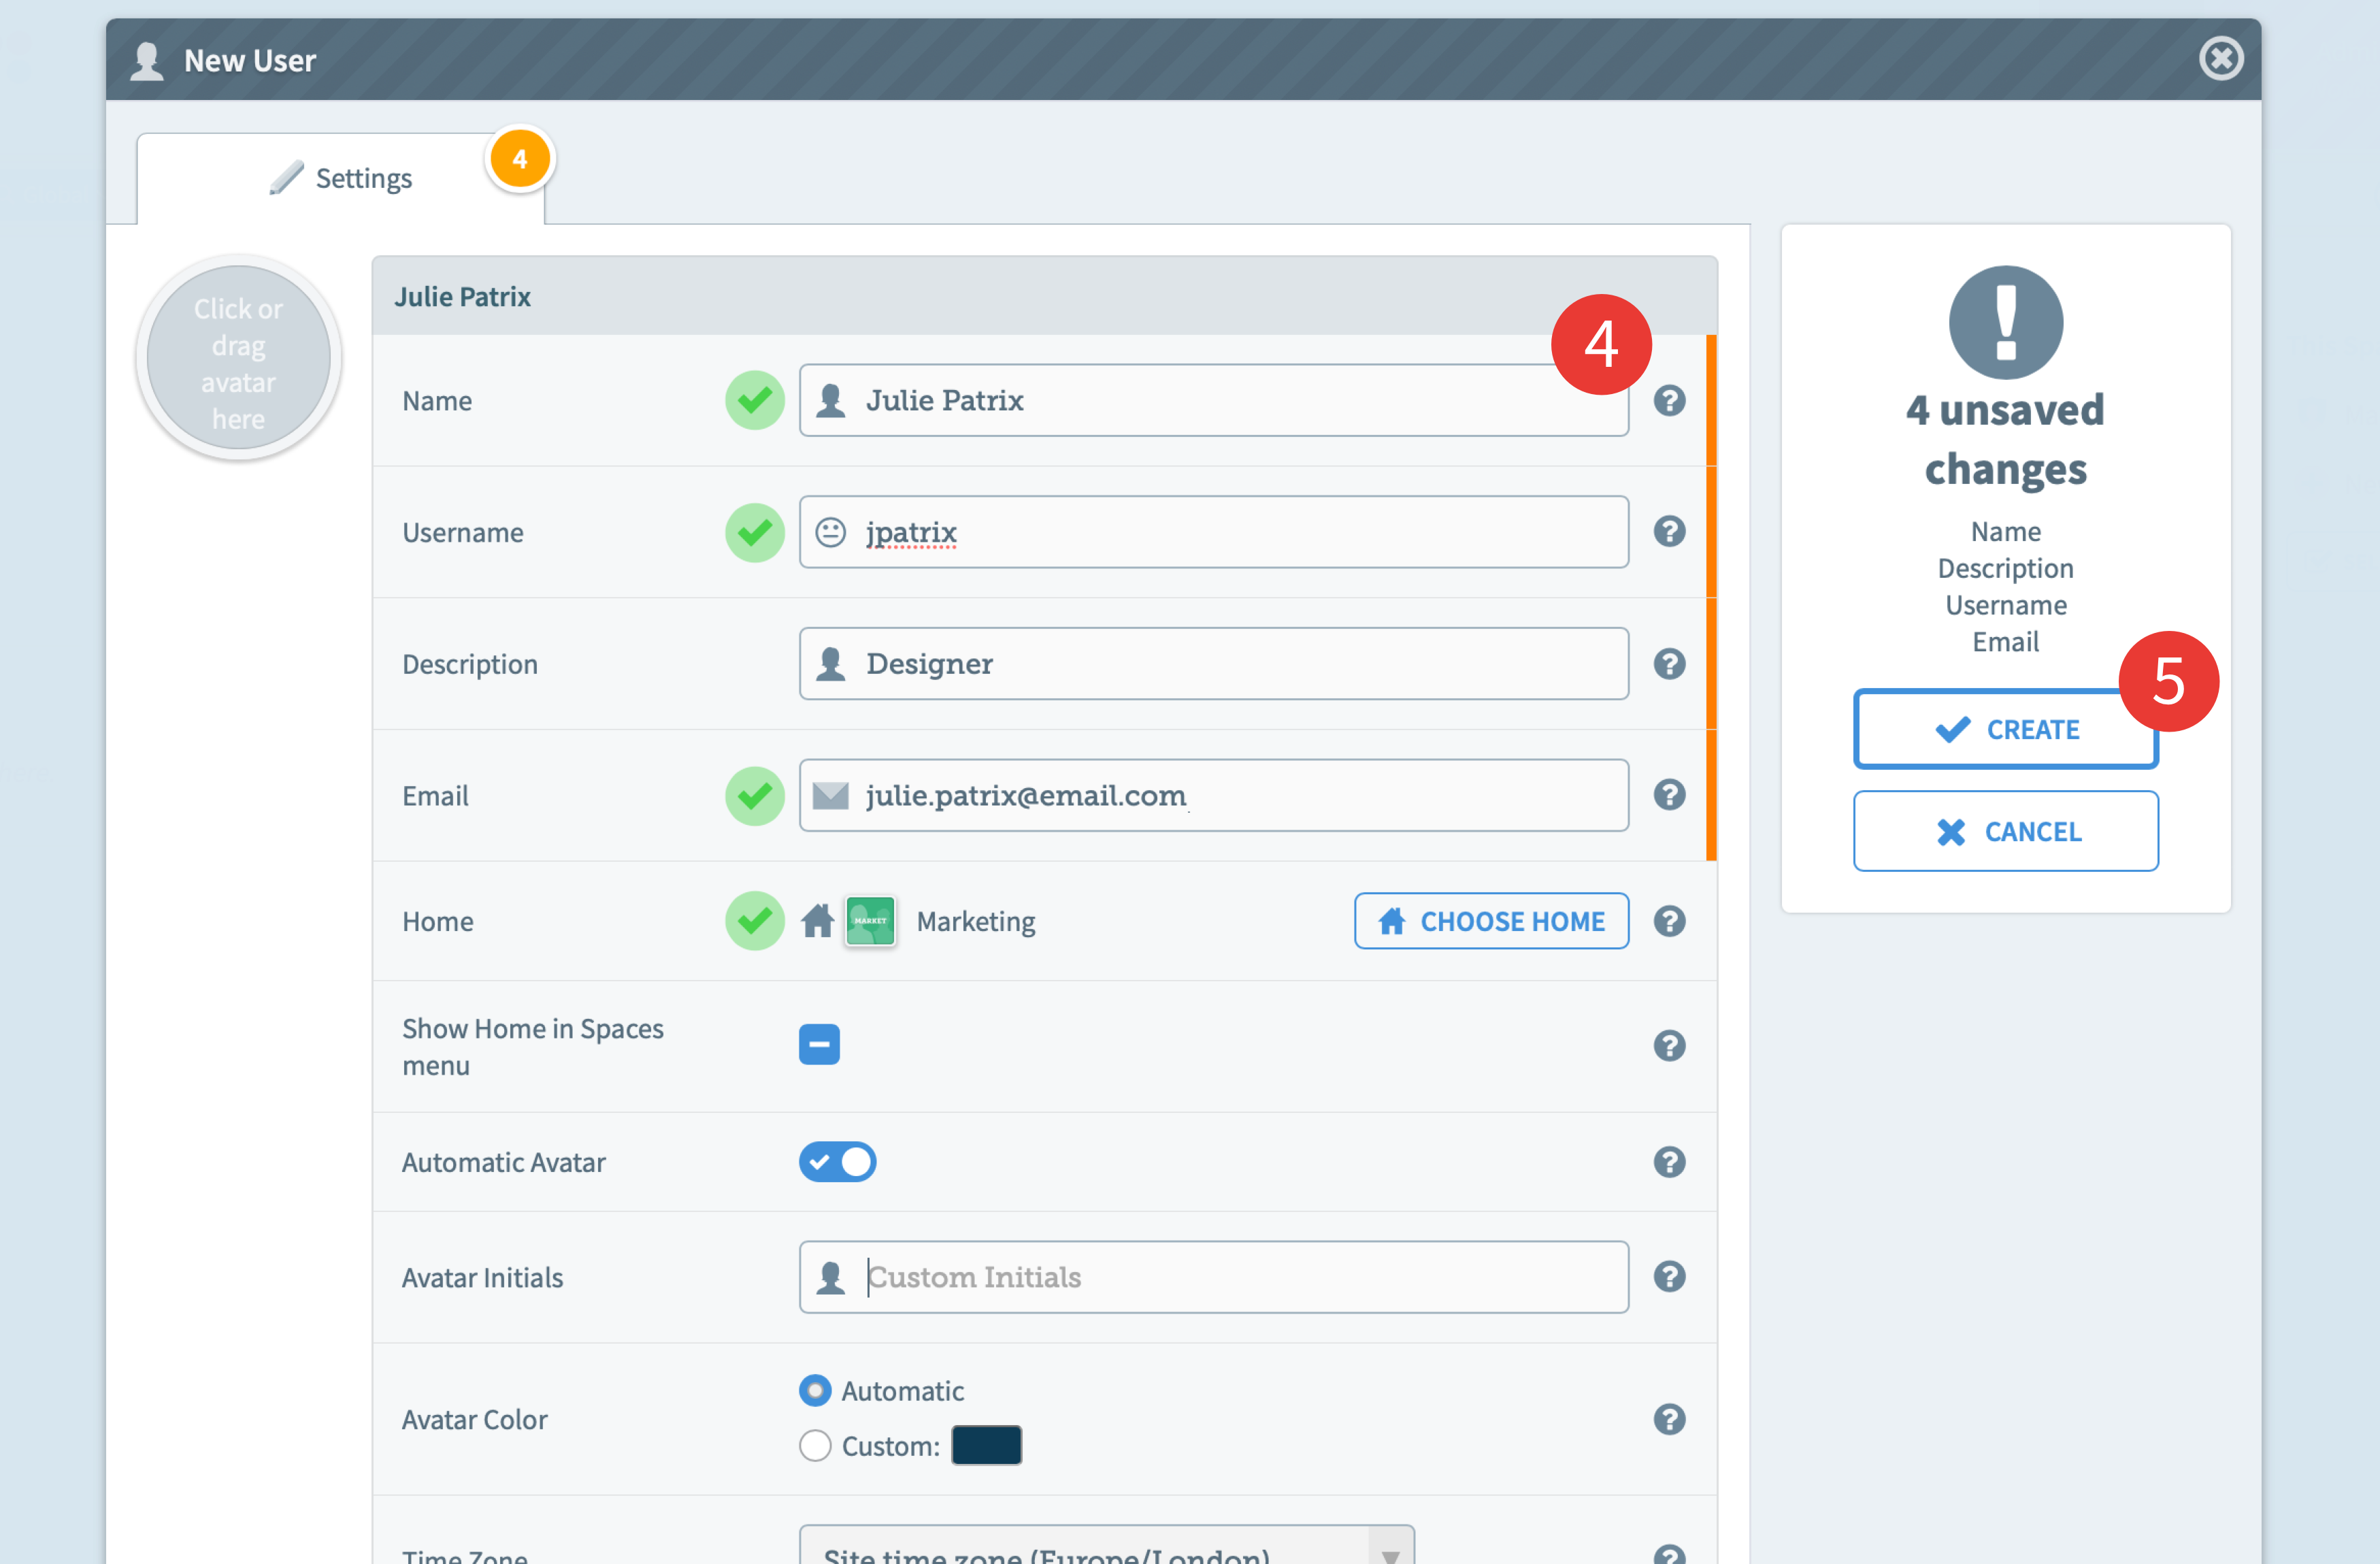Click the Email input field
Viewport: 2380px width, 1564px height.
(x=1213, y=796)
